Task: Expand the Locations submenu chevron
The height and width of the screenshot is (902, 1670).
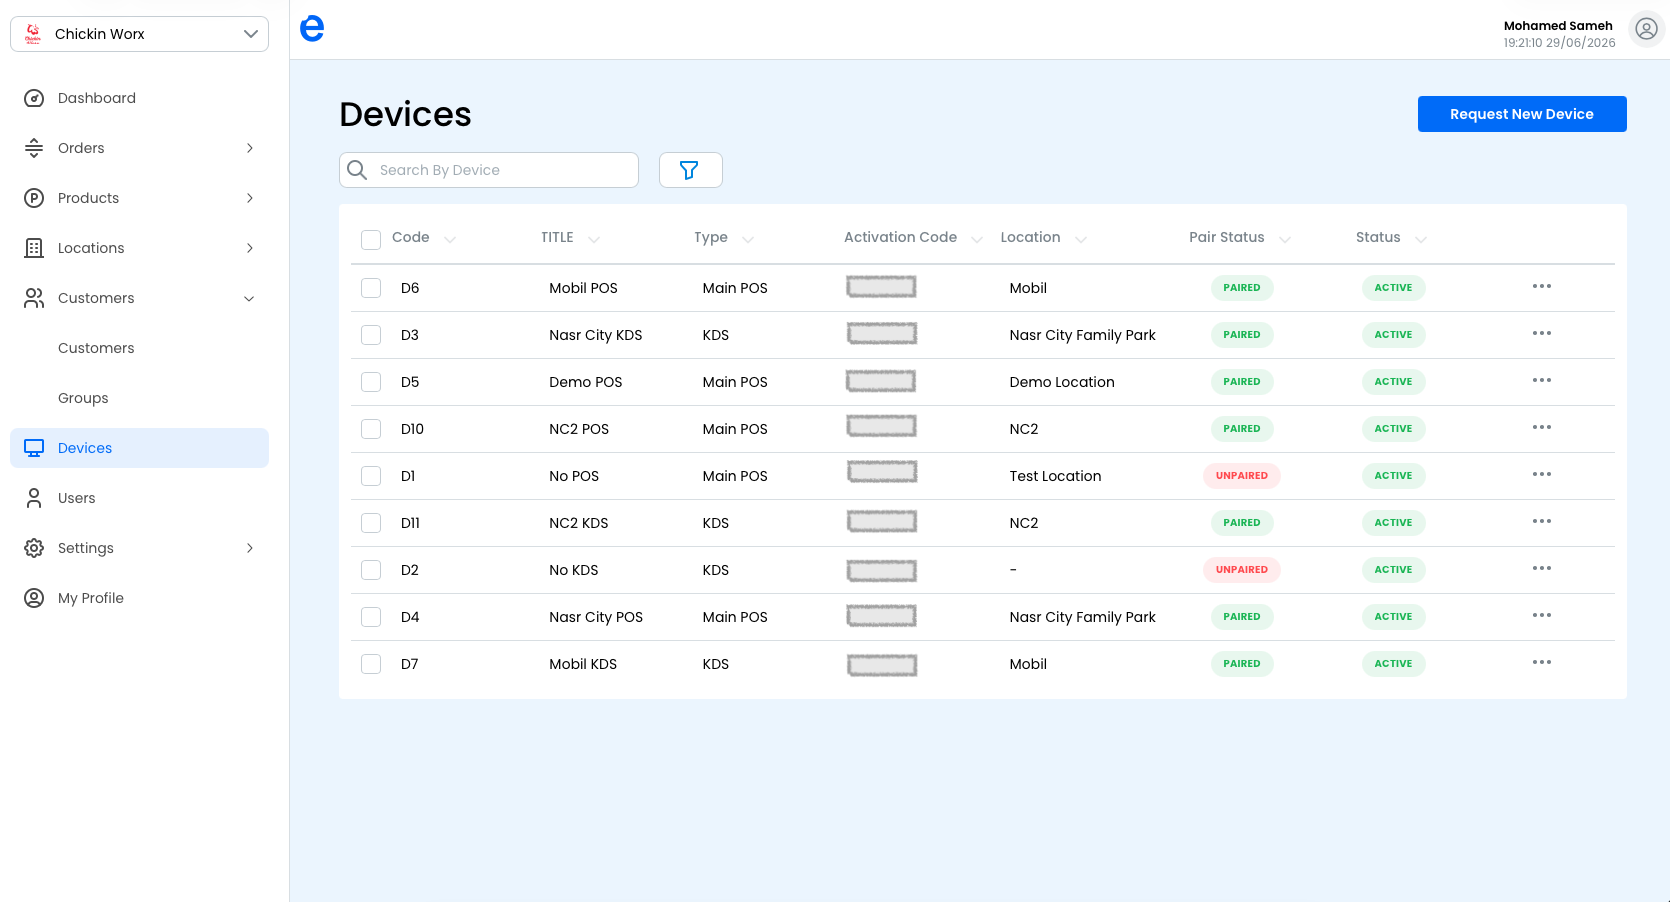Action: click(x=250, y=248)
